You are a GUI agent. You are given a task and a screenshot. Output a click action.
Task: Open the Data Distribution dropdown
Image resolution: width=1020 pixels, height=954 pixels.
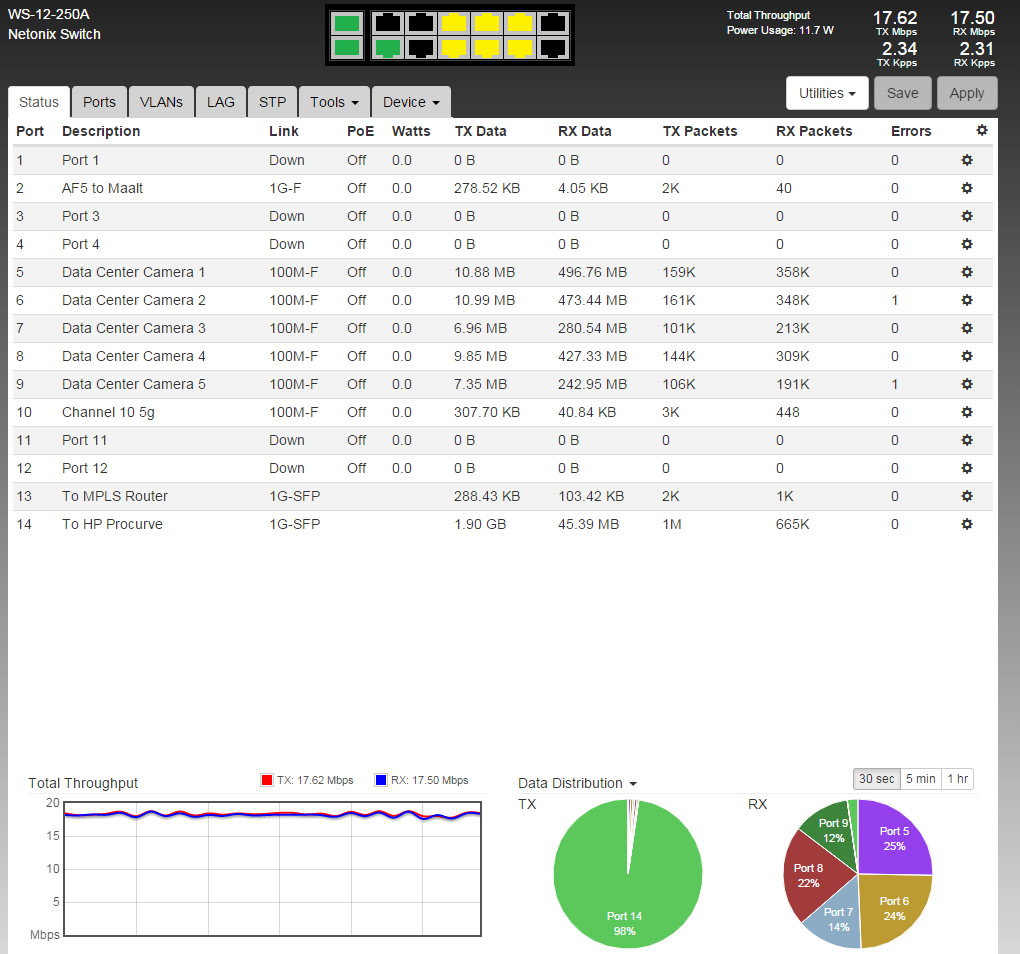[577, 783]
